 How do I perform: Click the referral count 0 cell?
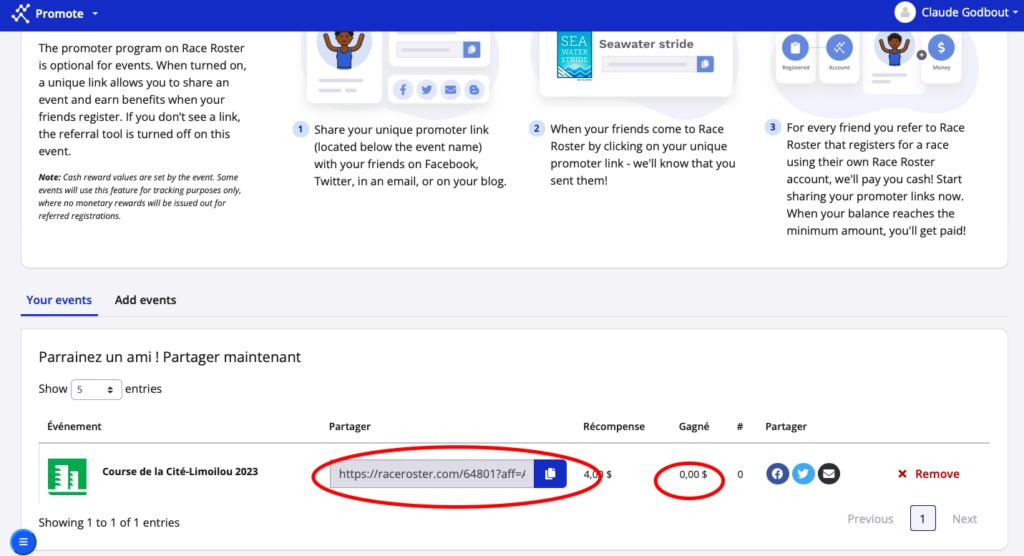(x=740, y=474)
